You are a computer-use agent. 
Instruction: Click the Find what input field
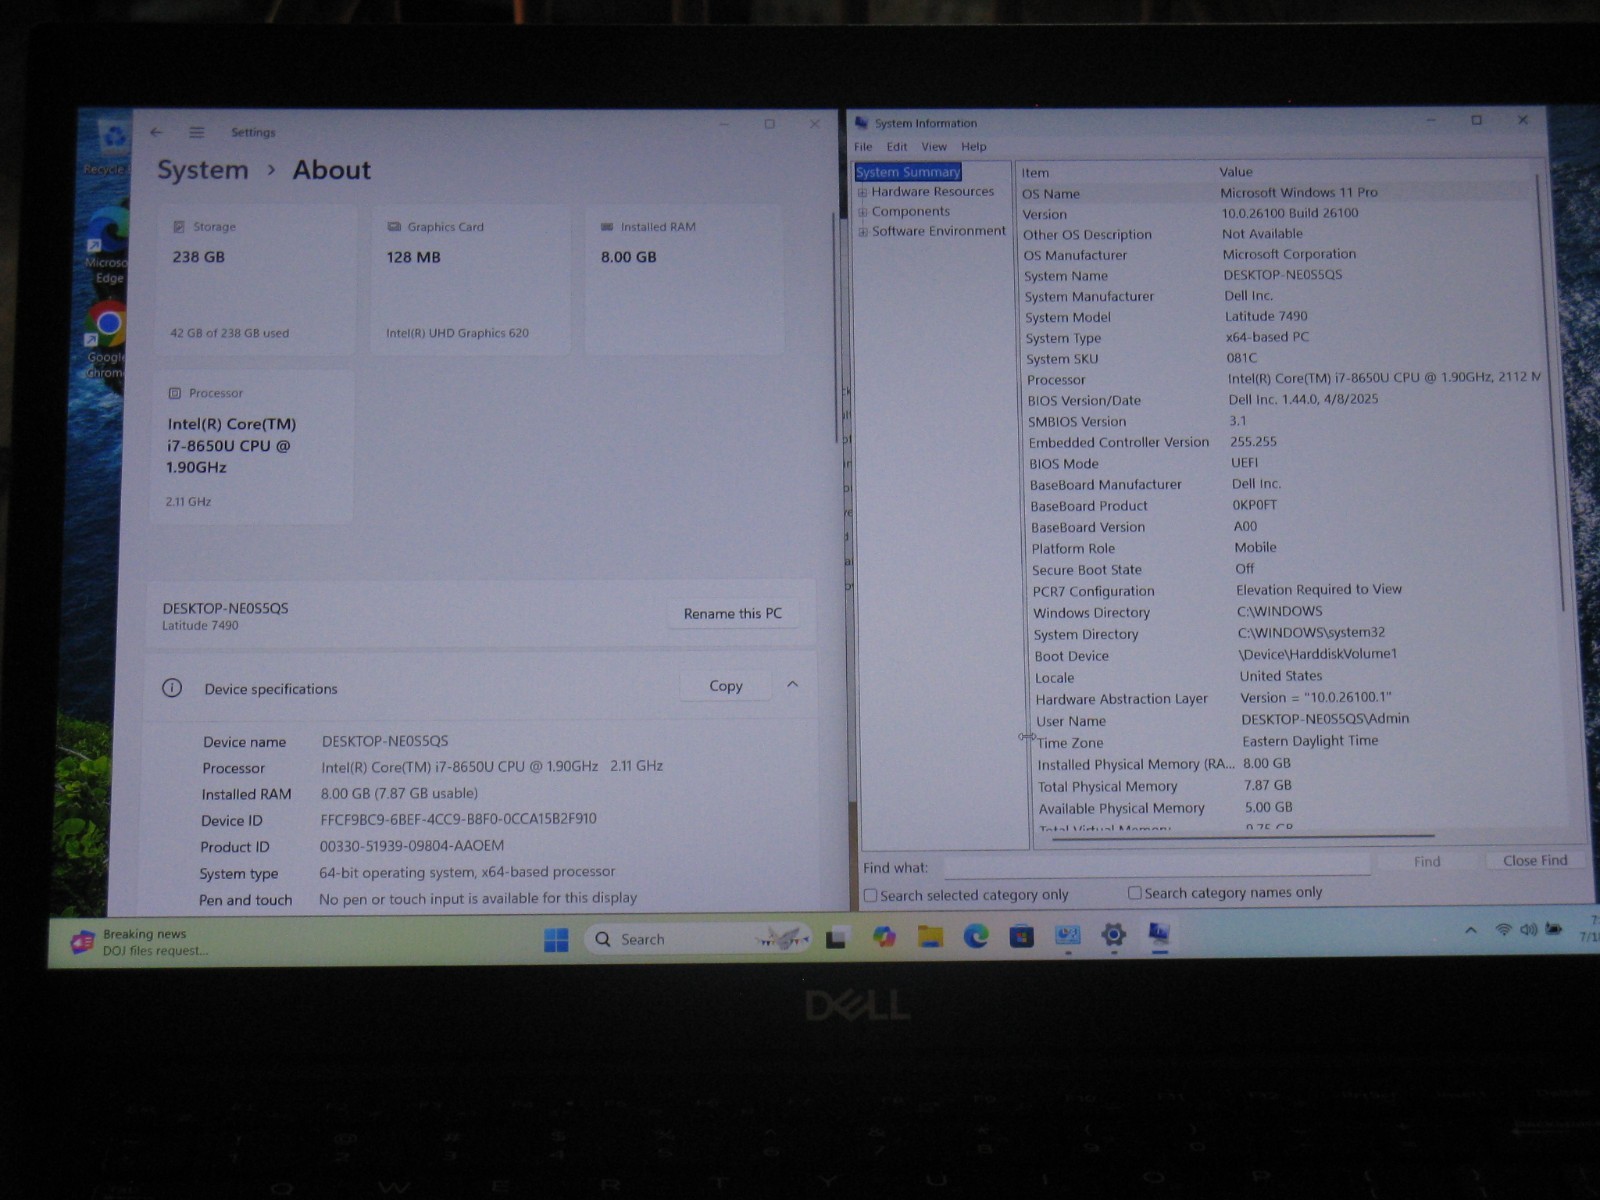tap(1157, 865)
